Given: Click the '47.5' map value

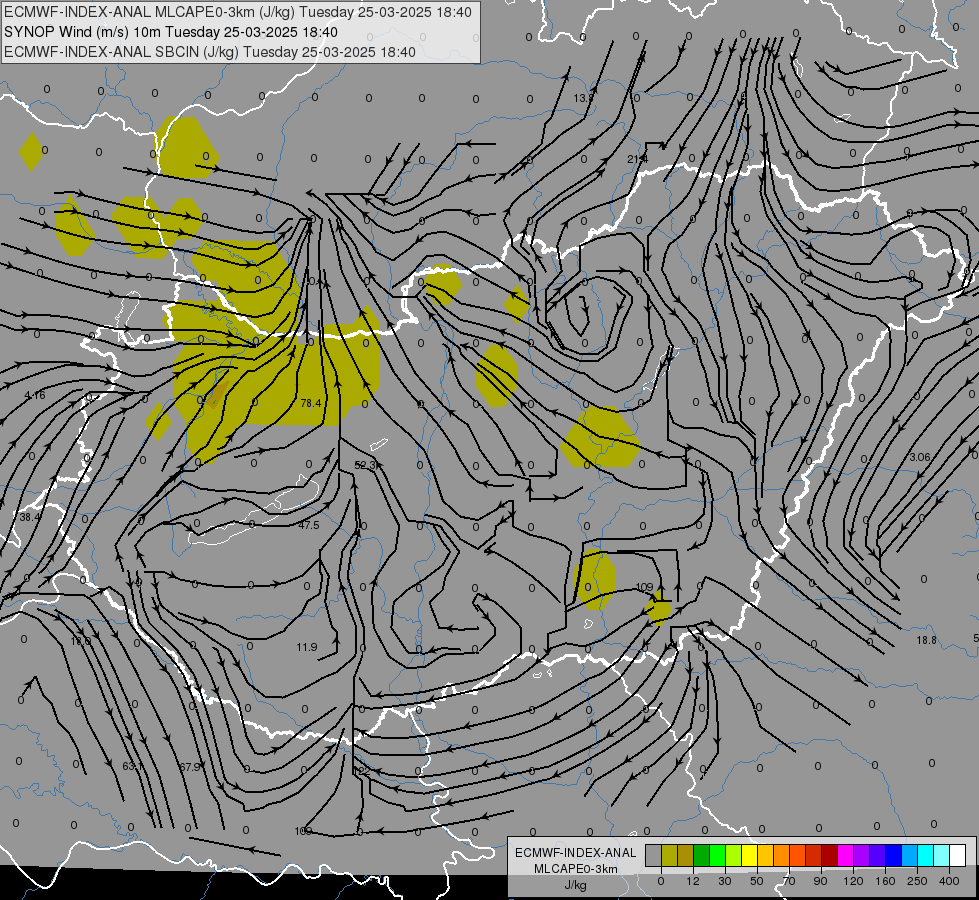Looking at the screenshot, I should [309, 525].
